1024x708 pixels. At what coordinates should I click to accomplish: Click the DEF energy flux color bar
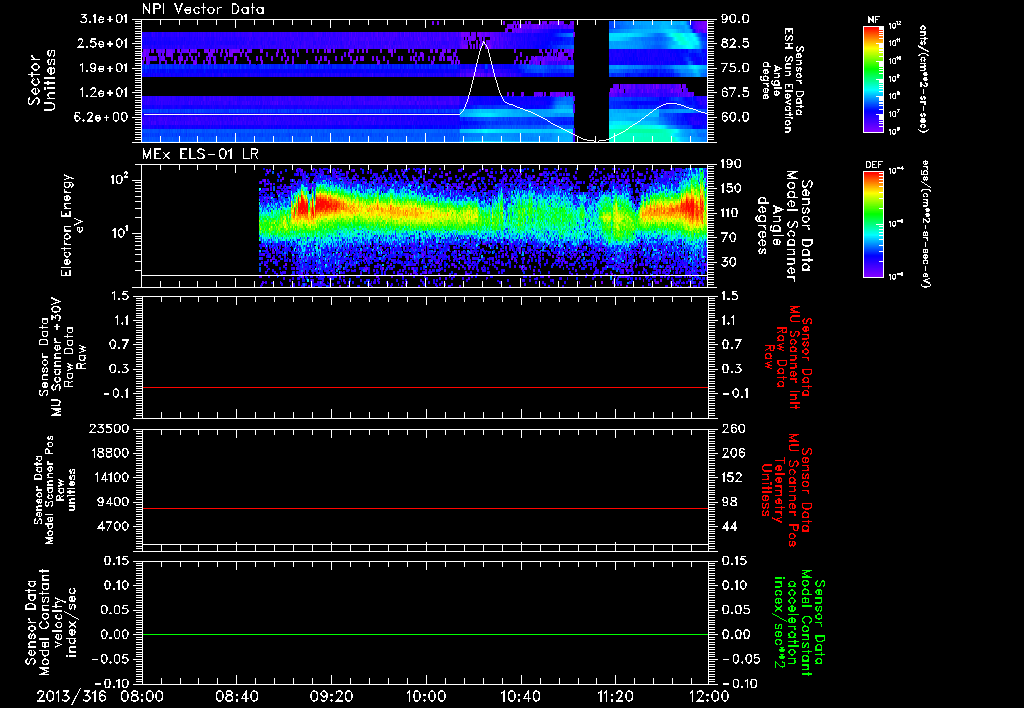point(874,224)
